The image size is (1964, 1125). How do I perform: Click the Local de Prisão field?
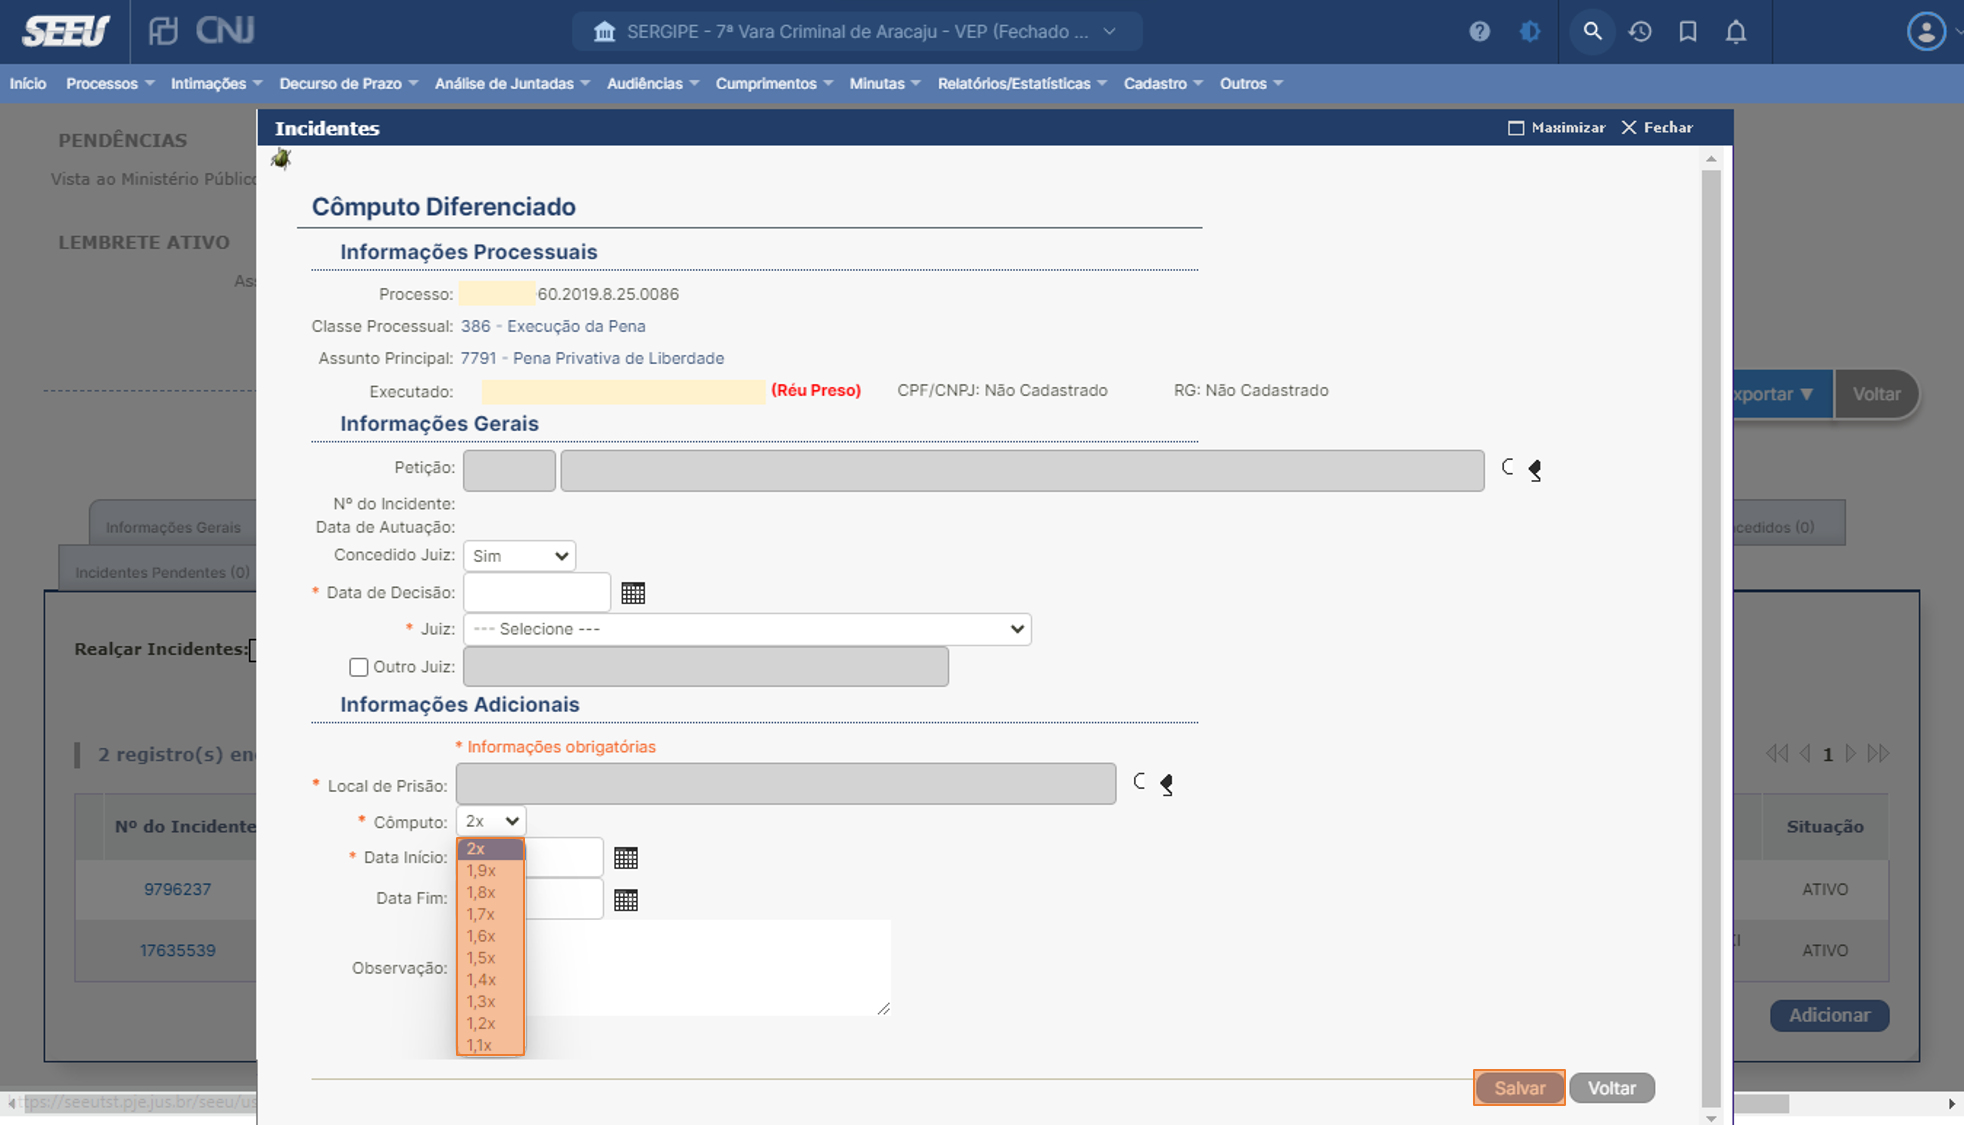(786, 784)
